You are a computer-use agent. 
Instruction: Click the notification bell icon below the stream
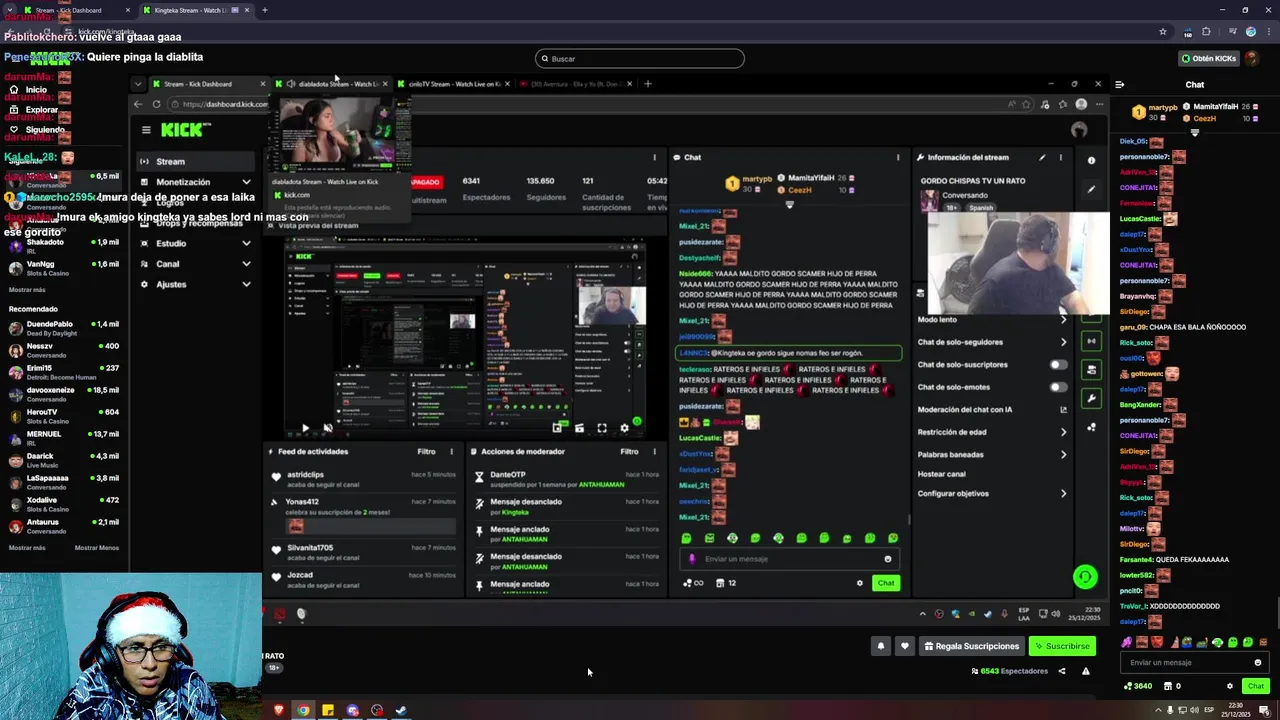(x=881, y=646)
